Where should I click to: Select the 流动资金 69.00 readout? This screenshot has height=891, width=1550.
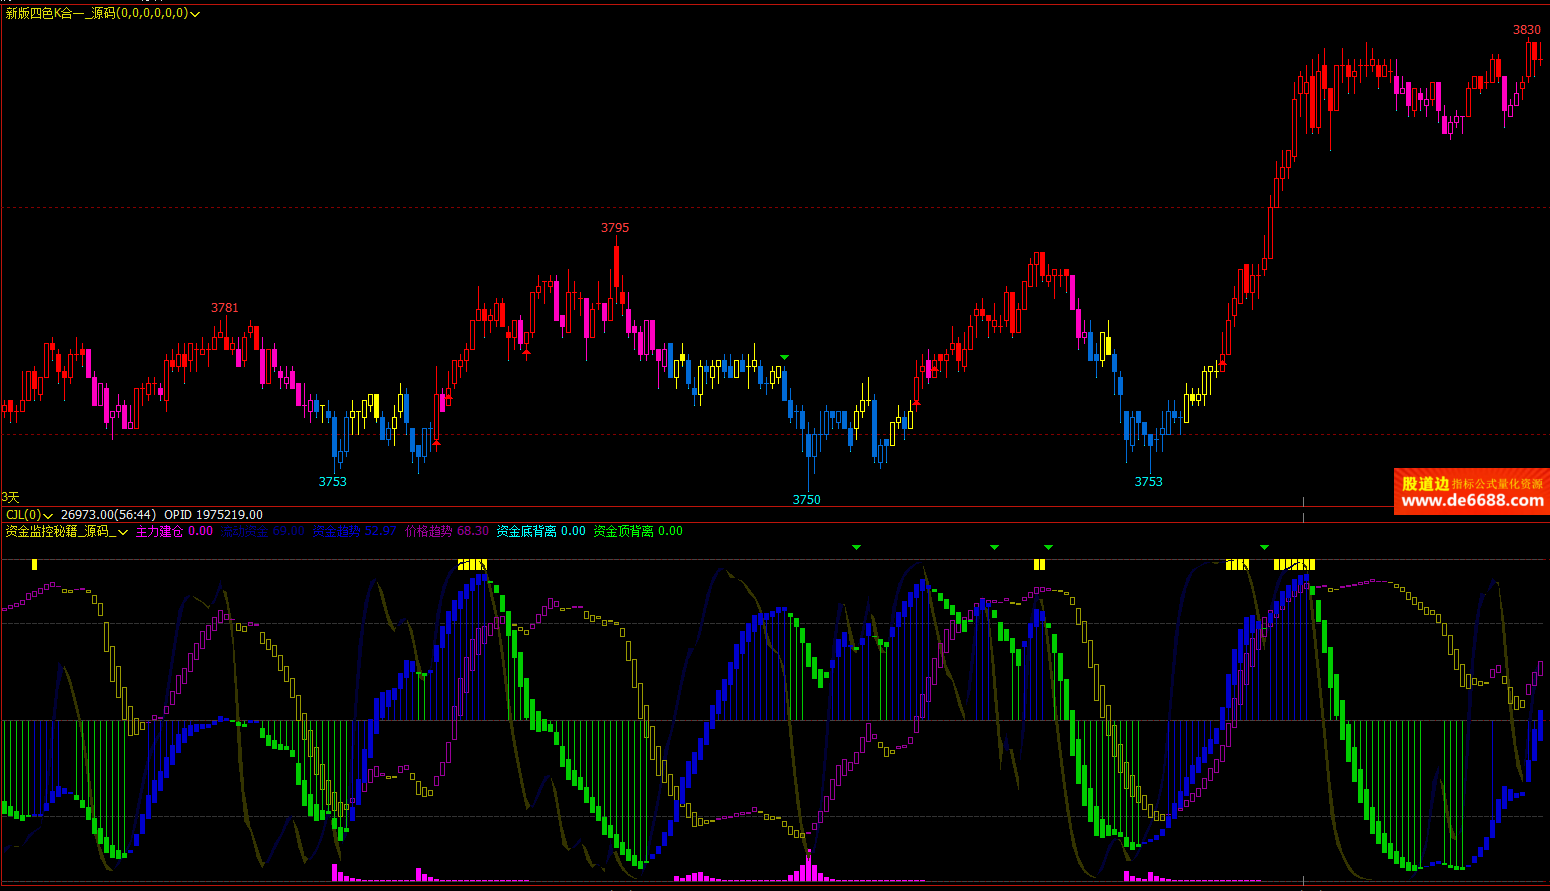(262, 531)
